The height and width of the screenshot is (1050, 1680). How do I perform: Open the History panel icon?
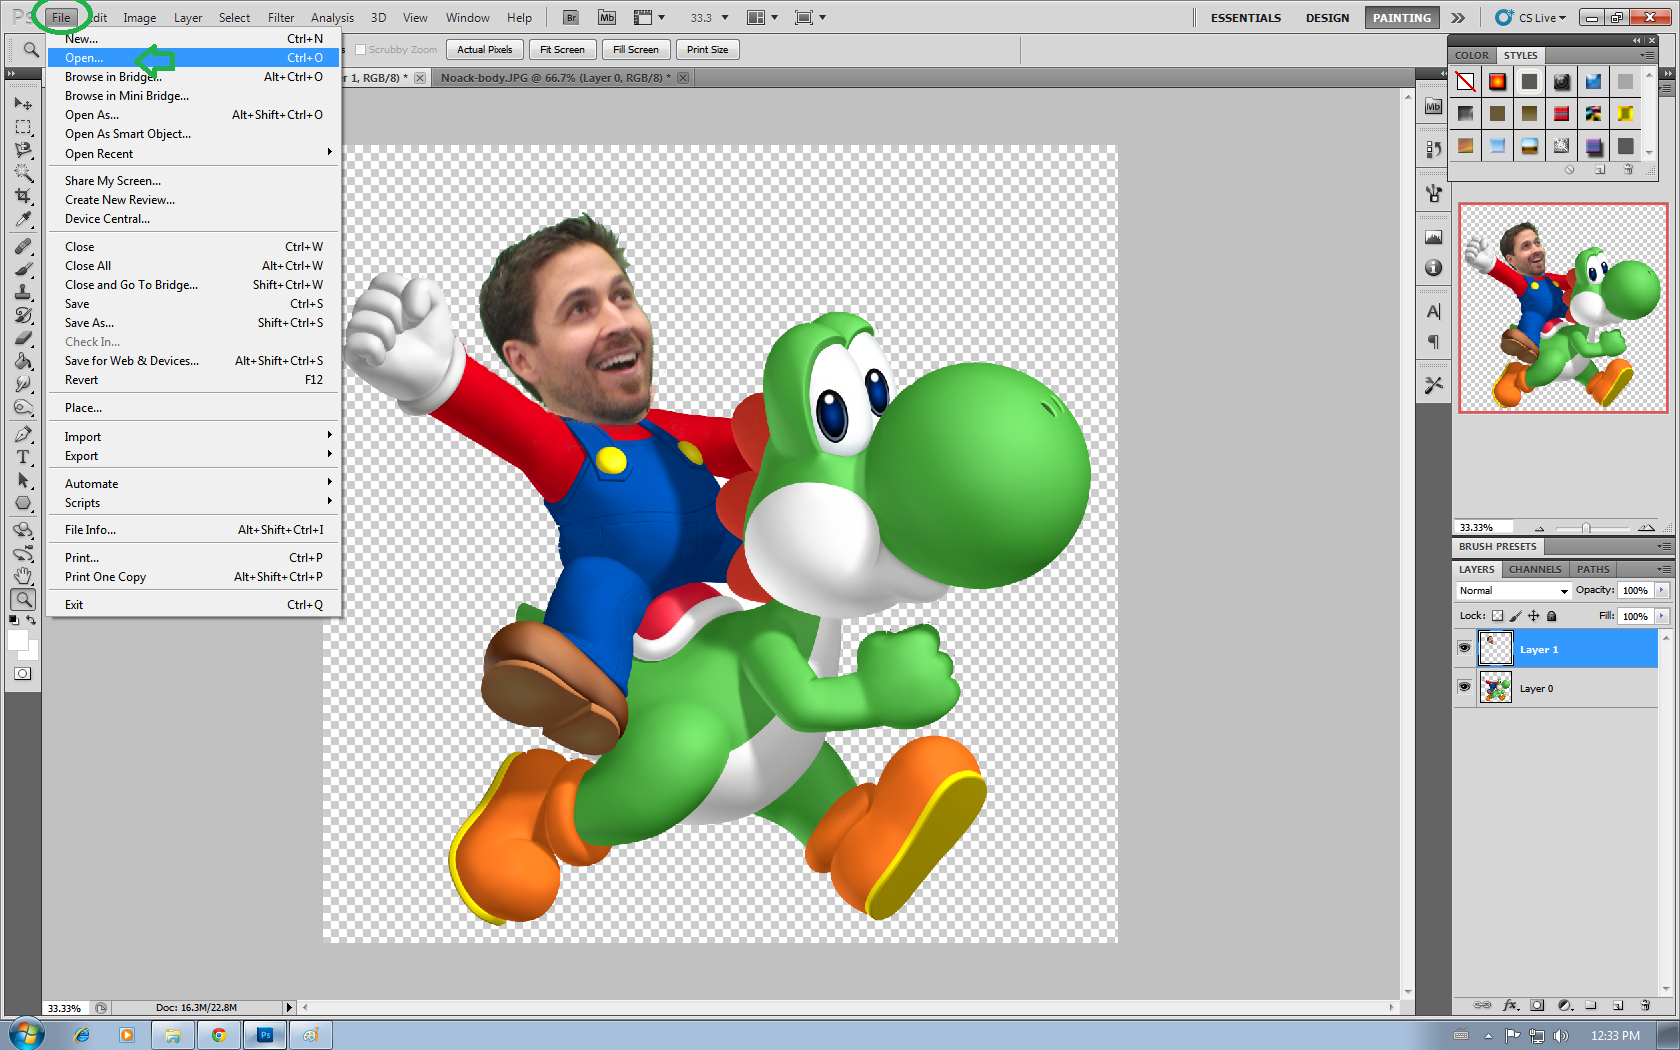point(1433,149)
